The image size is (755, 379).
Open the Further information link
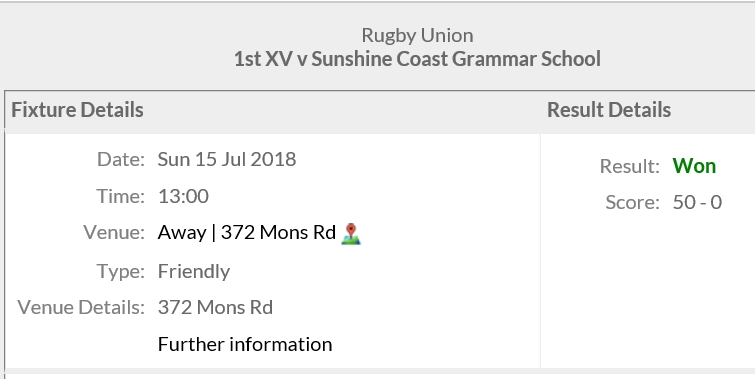pyautogui.click(x=245, y=344)
